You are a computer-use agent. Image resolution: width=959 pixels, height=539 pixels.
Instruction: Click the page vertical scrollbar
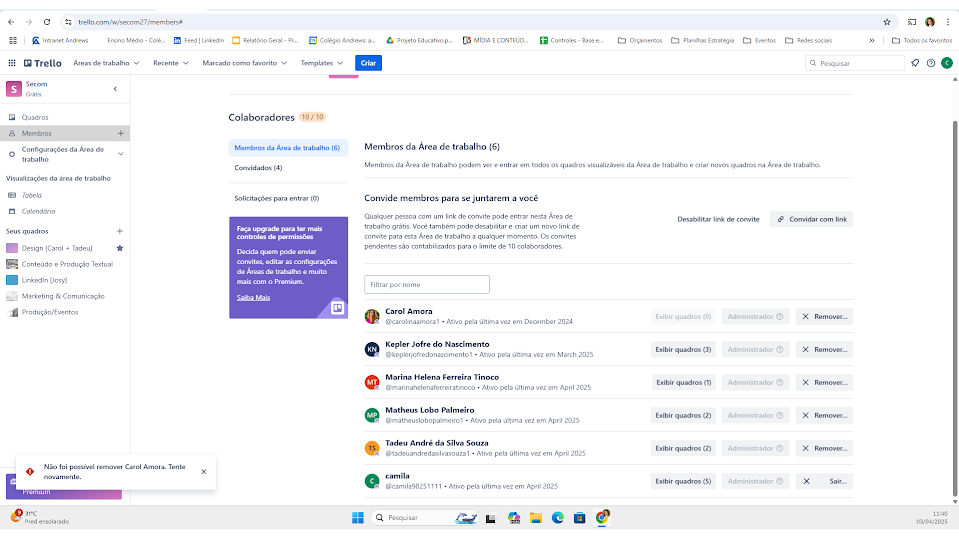(955, 306)
